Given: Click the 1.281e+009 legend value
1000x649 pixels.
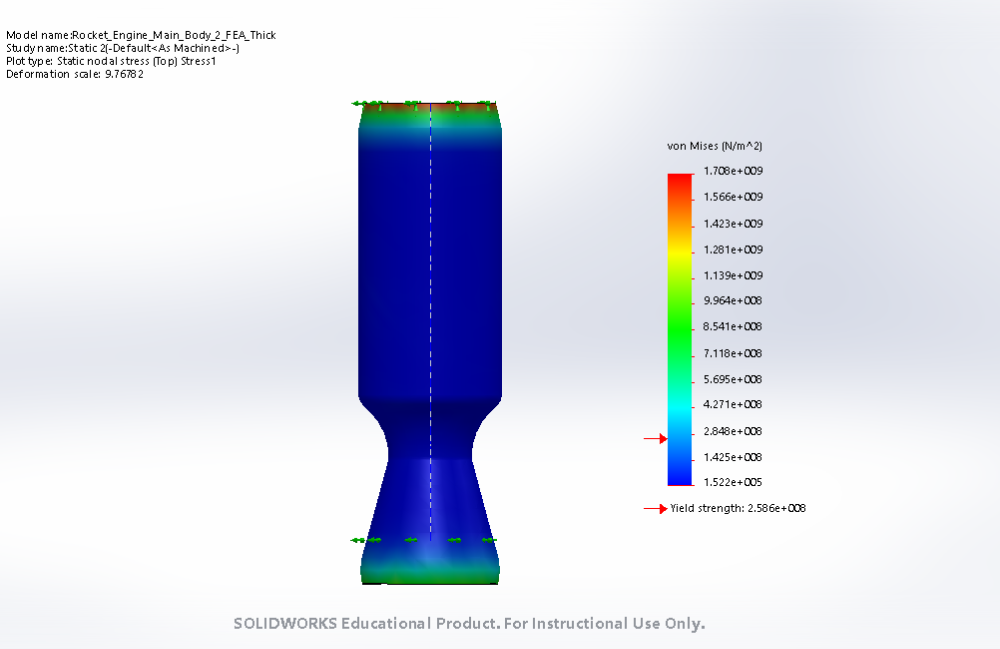Looking at the screenshot, I should click(x=733, y=250).
